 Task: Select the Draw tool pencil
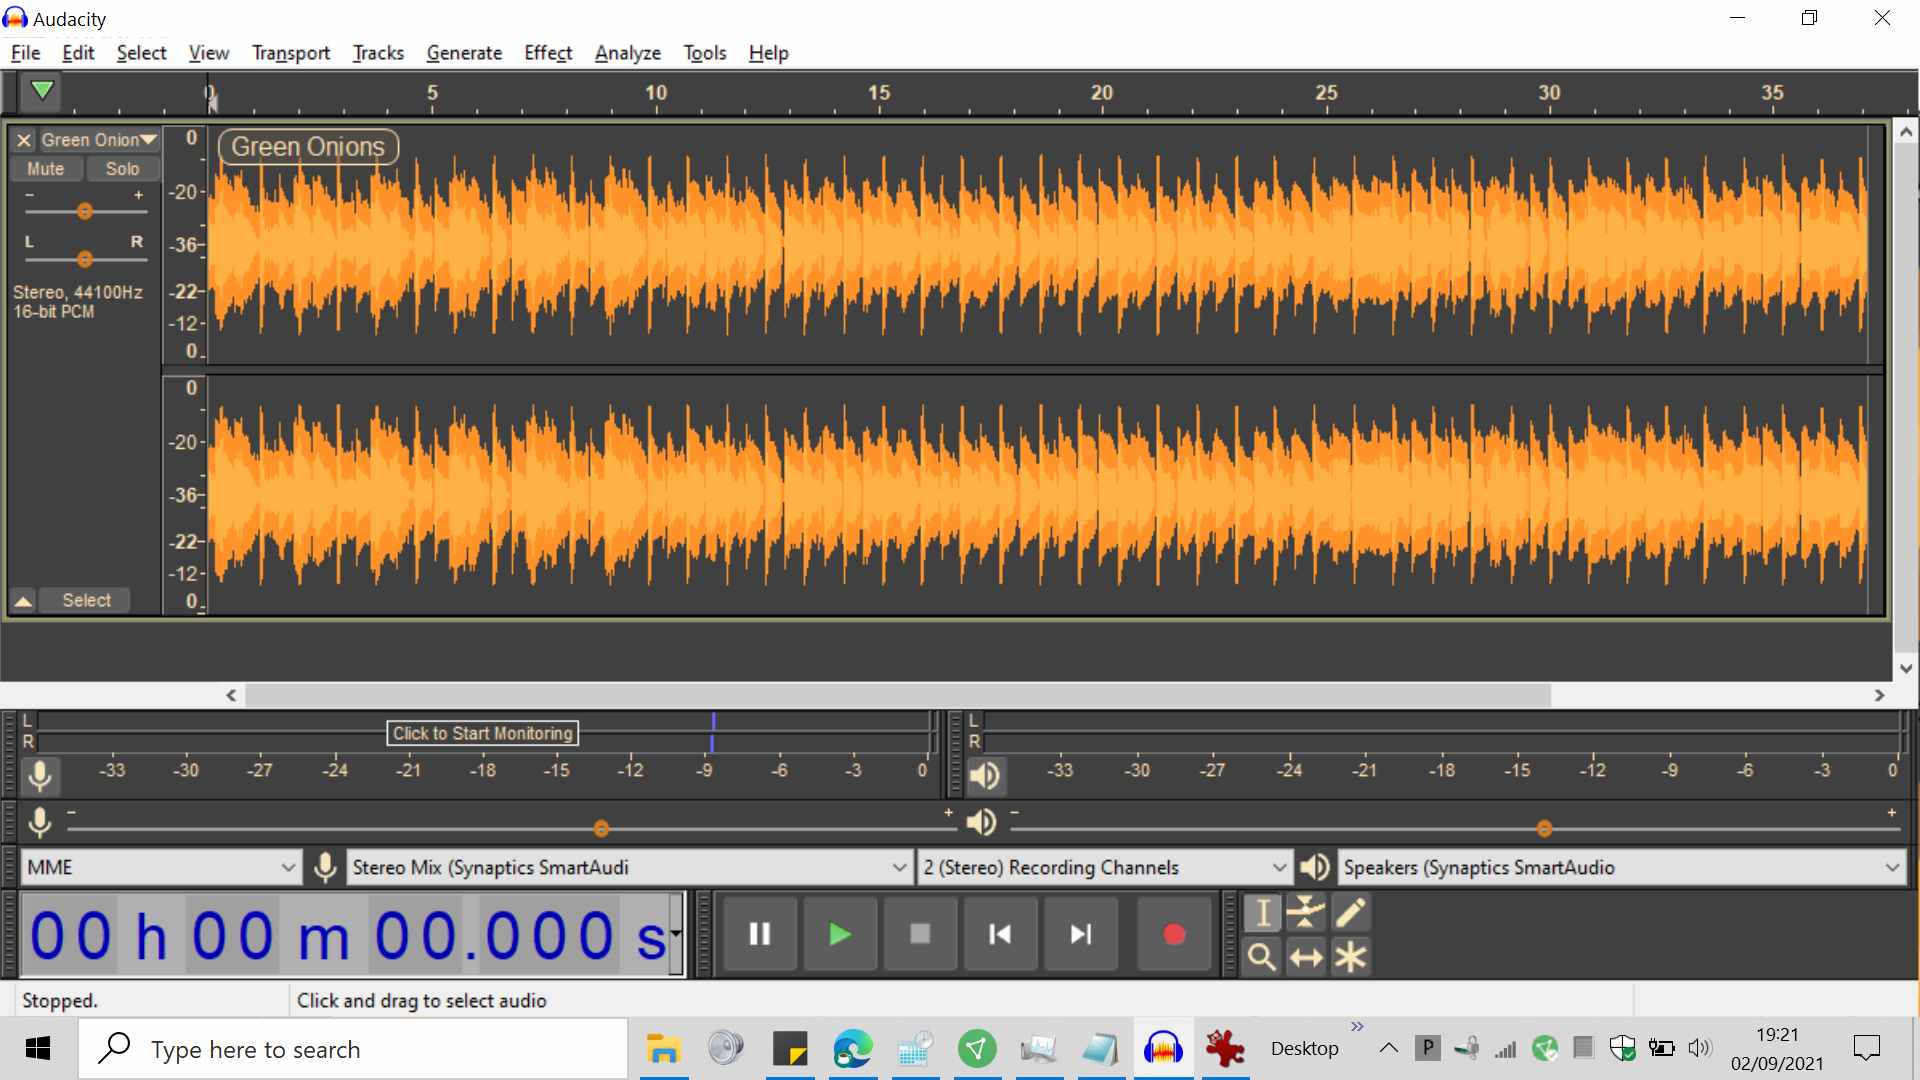coord(1352,912)
